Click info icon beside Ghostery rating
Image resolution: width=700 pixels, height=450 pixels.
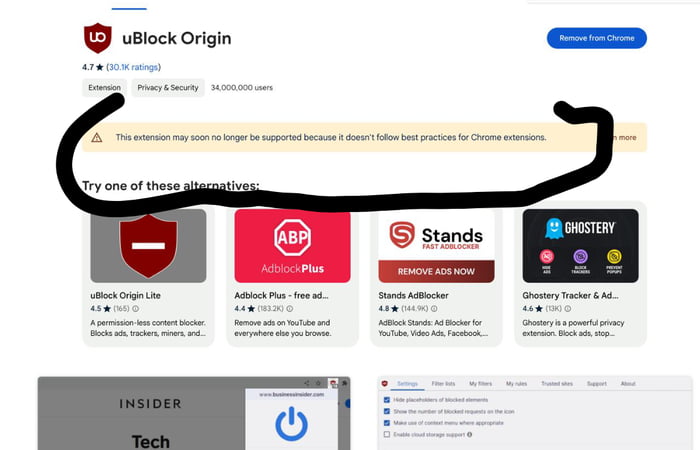[567, 308]
